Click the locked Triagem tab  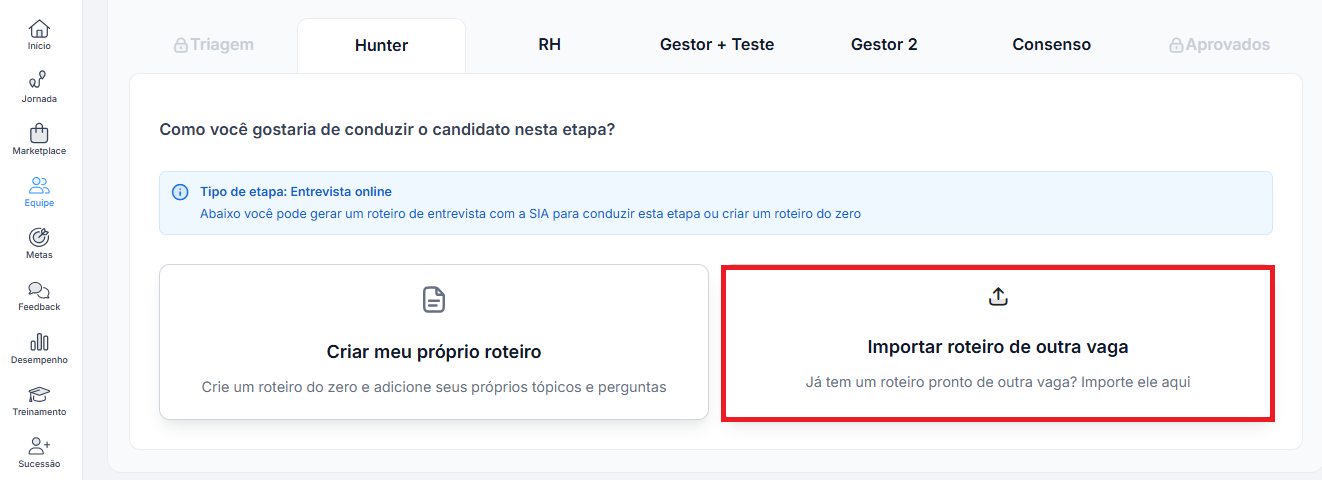[x=214, y=44]
